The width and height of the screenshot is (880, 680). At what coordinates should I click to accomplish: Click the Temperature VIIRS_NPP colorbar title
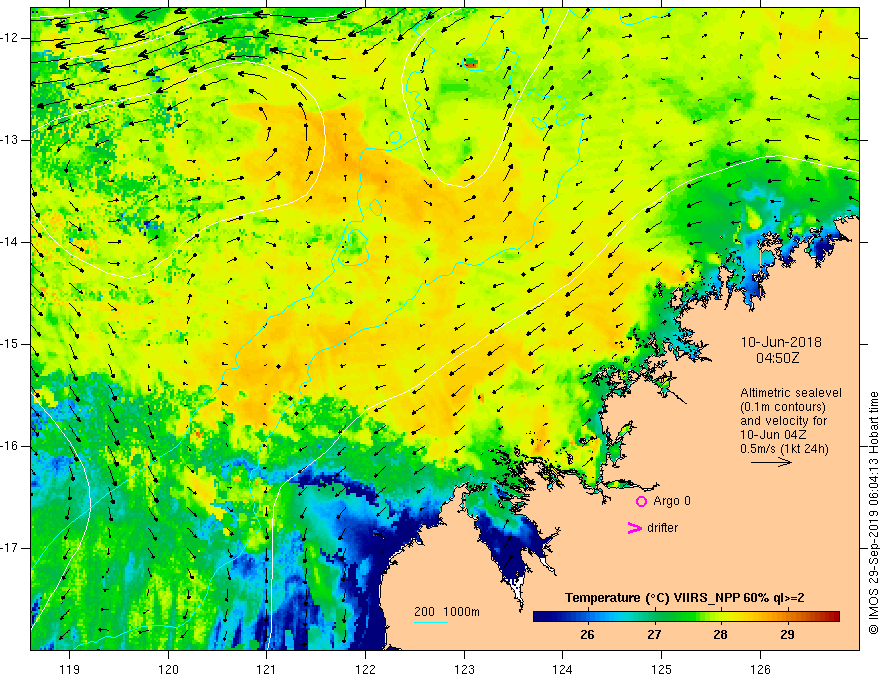tap(685, 598)
